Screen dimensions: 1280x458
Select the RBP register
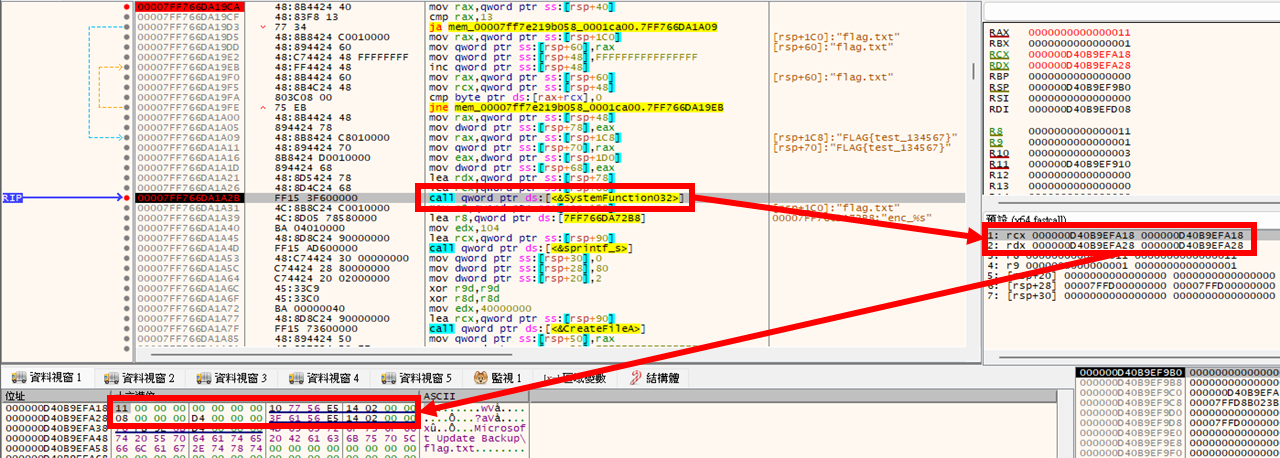click(998, 76)
